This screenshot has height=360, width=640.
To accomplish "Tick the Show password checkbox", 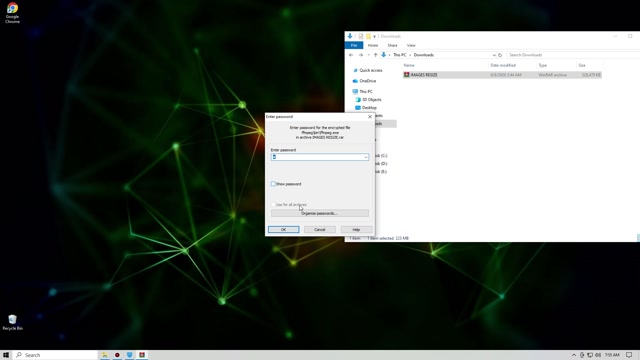I will click(x=273, y=184).
